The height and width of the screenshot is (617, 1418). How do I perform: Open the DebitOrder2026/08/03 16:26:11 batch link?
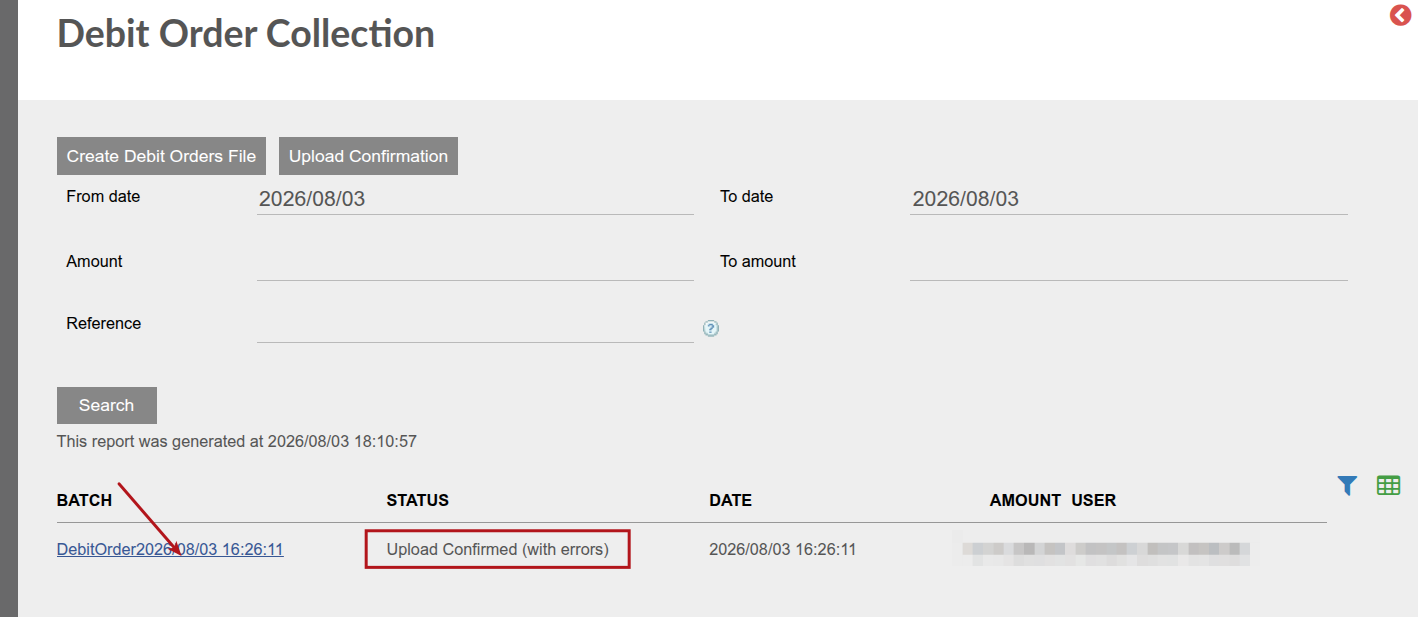[x=170, y=549]
